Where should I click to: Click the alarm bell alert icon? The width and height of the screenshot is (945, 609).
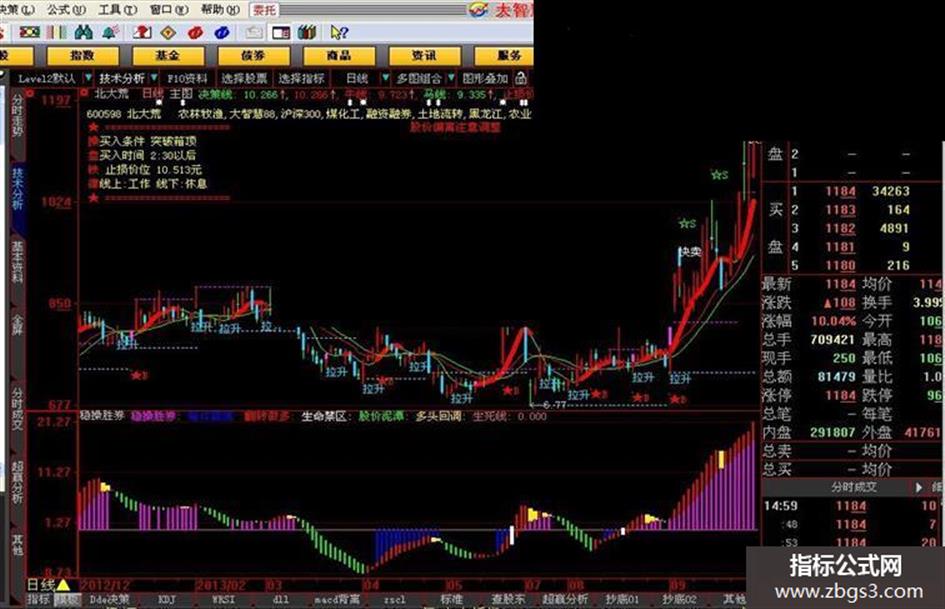click(110, 32)
